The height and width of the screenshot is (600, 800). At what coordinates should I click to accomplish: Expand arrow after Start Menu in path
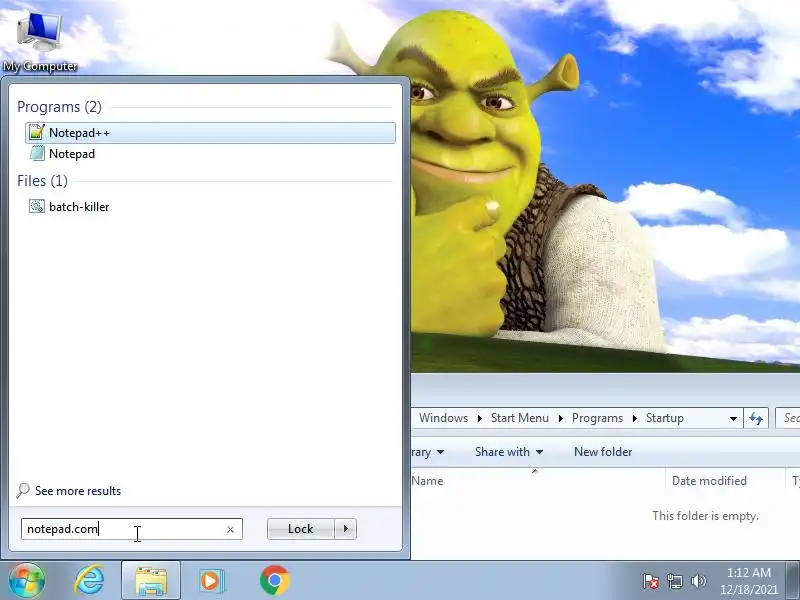point(561,418)
